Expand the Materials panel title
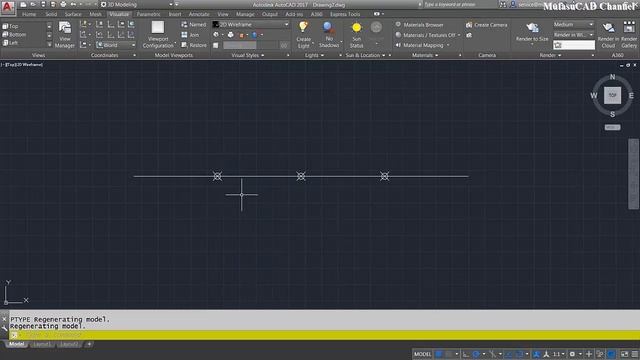 [425, 55]
